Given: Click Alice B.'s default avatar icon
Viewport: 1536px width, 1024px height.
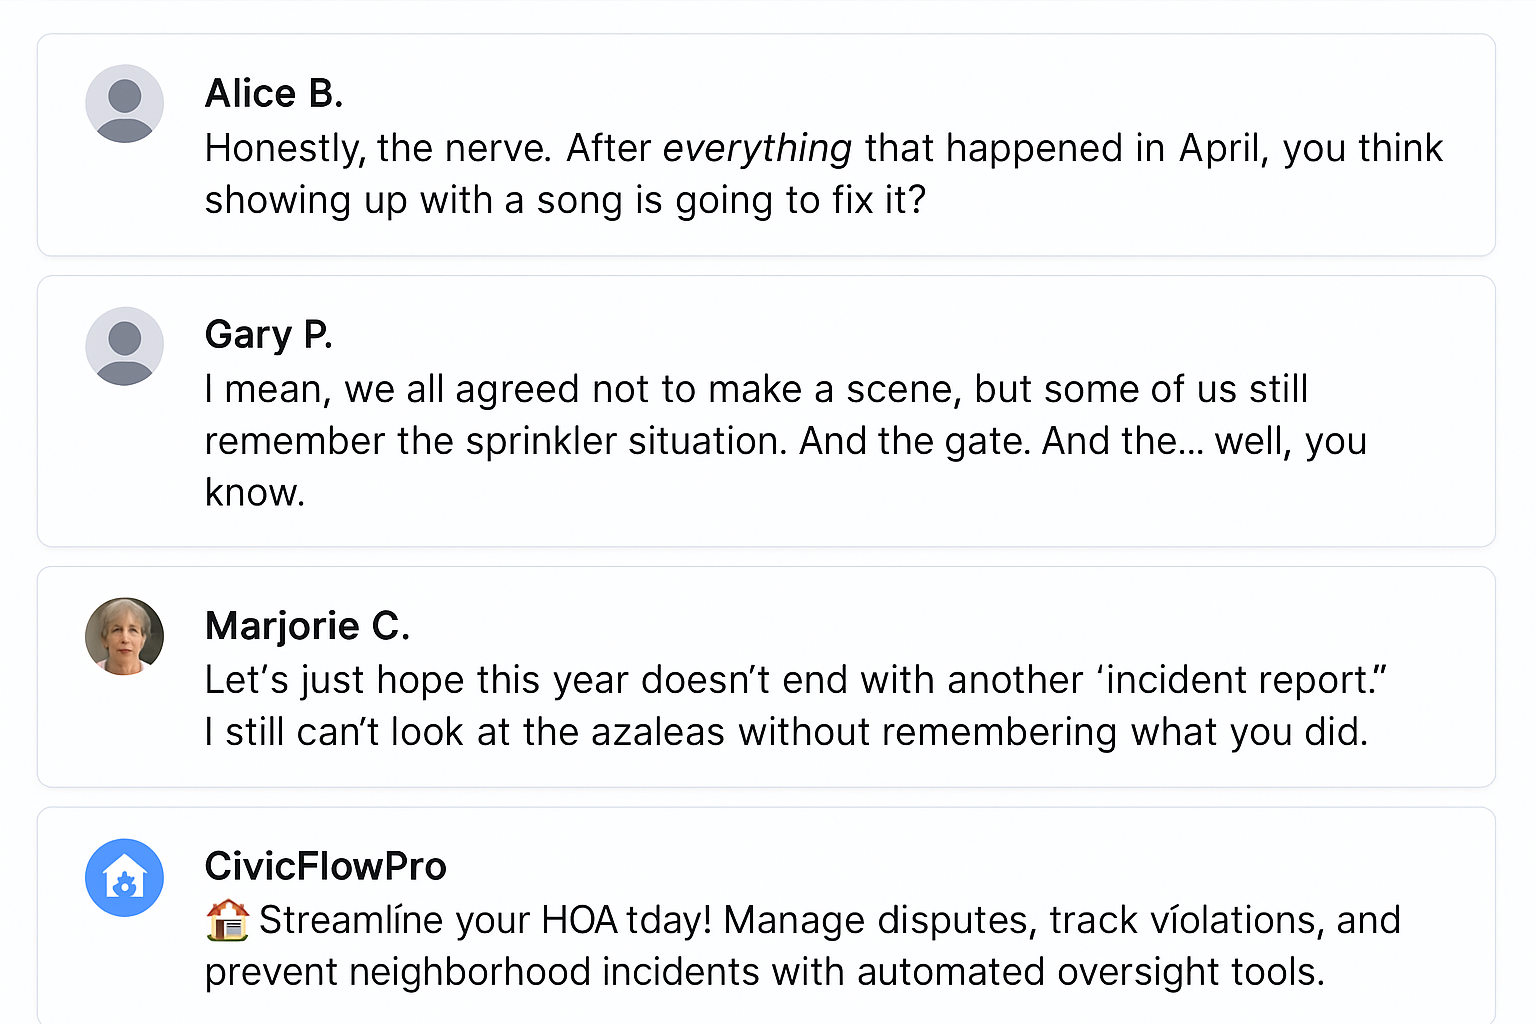Looking at the screenshot, I should pos(124,104).
